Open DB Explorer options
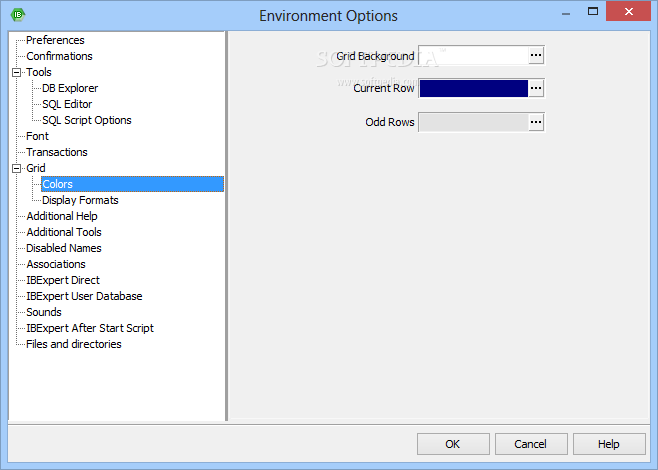 coord(70,88)
